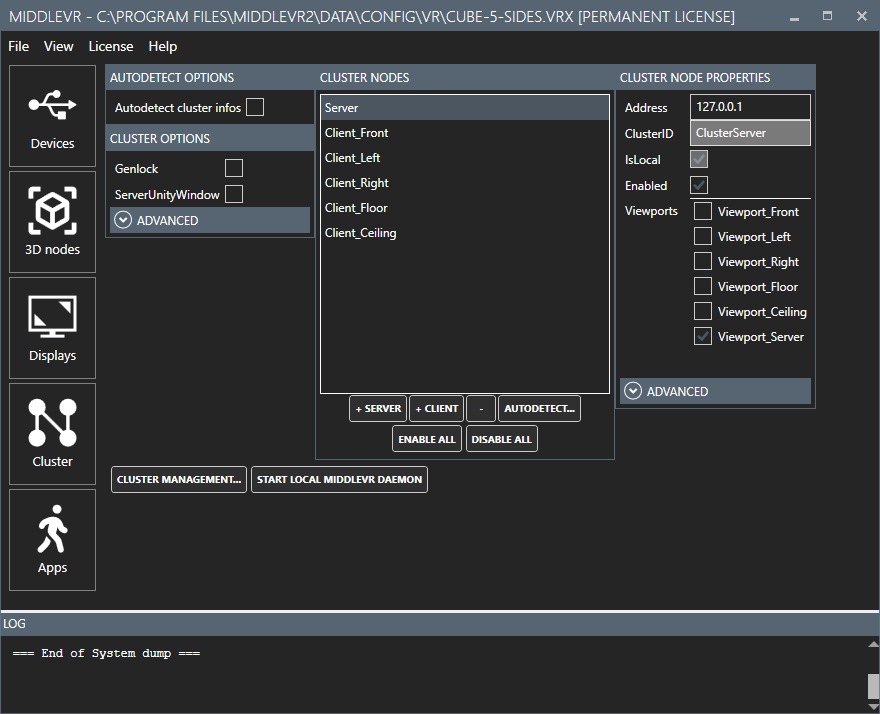Open the 3D nodes panel via the cube icon
880x714 pixels.
(x=52, y=222)
